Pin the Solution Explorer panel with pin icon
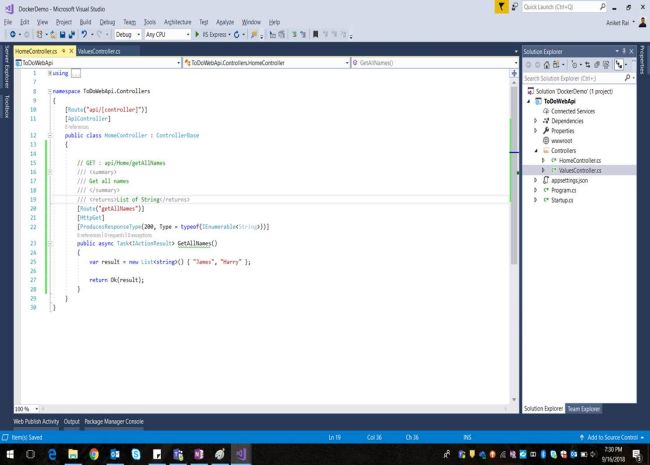This screenshot has width=650, height=465. (x=624, y=51)
